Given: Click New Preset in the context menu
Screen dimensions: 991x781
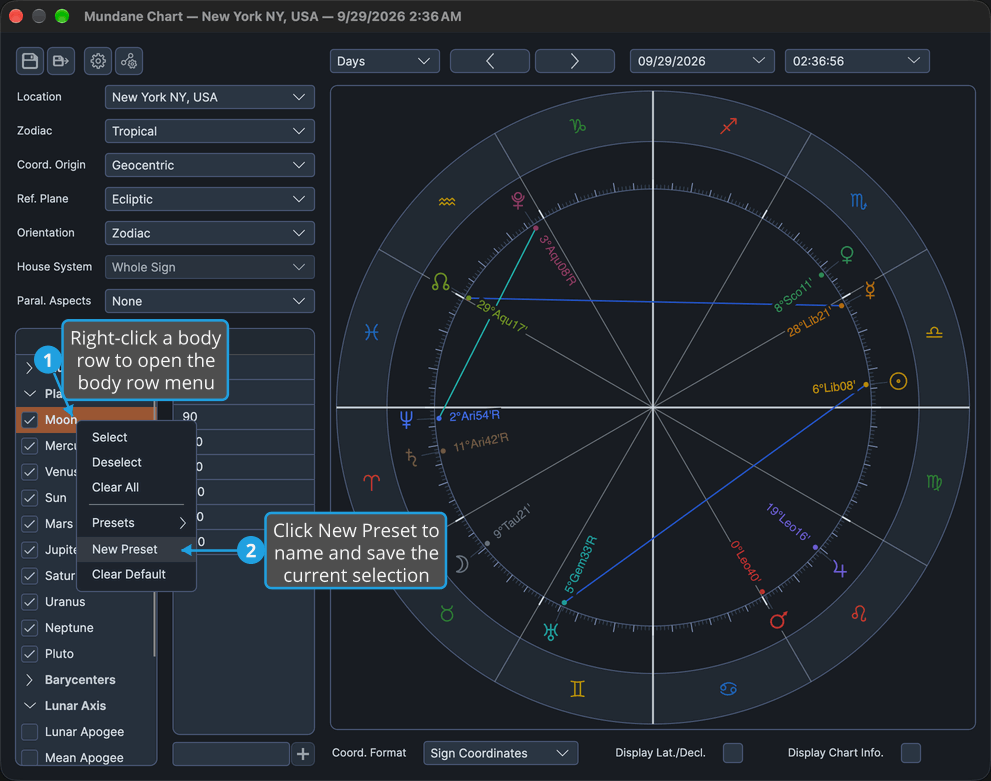Looking at the screenshot, I should (x=137, y=550).
